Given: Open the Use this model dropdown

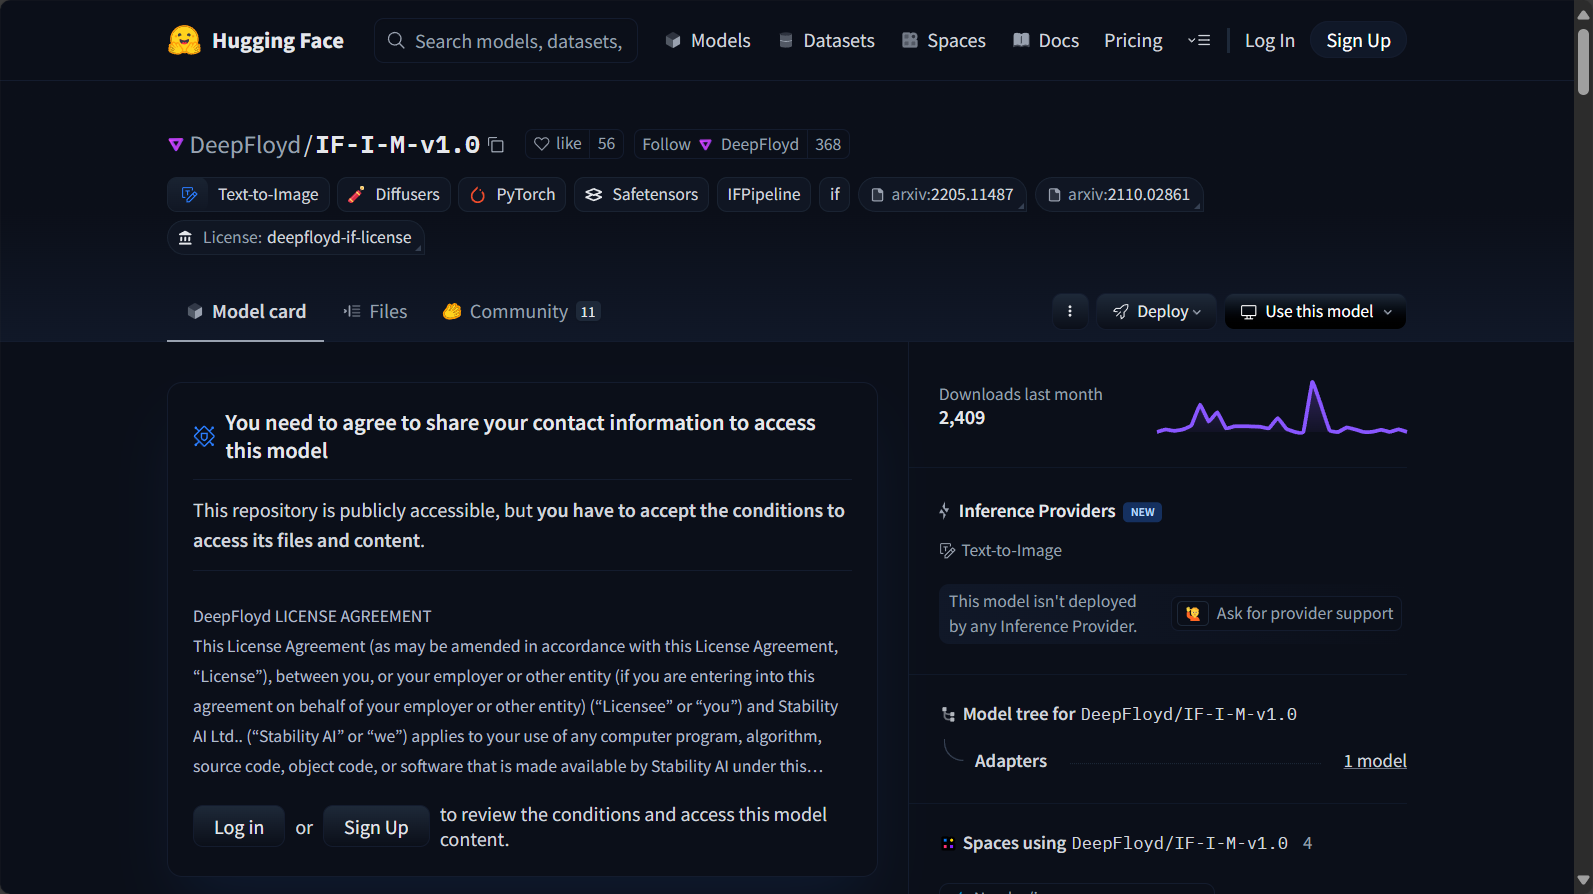Looking at the screenshot, I should pos(1316,312).
